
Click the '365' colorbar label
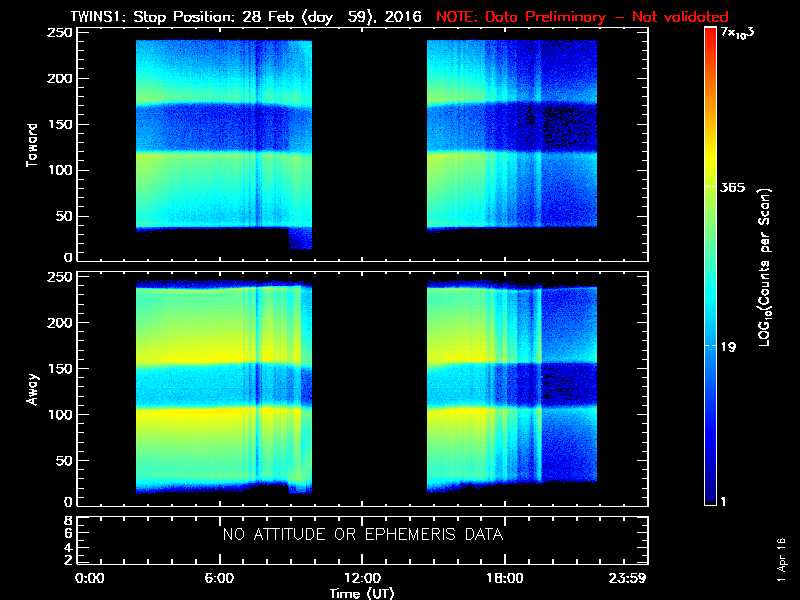click(x=733, y=187)
